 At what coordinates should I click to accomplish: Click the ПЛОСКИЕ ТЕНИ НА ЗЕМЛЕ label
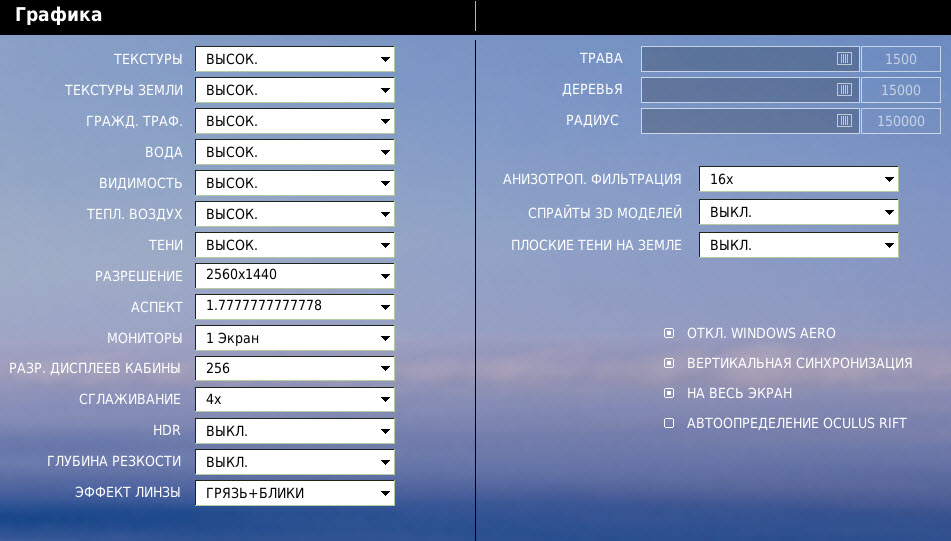596,245
